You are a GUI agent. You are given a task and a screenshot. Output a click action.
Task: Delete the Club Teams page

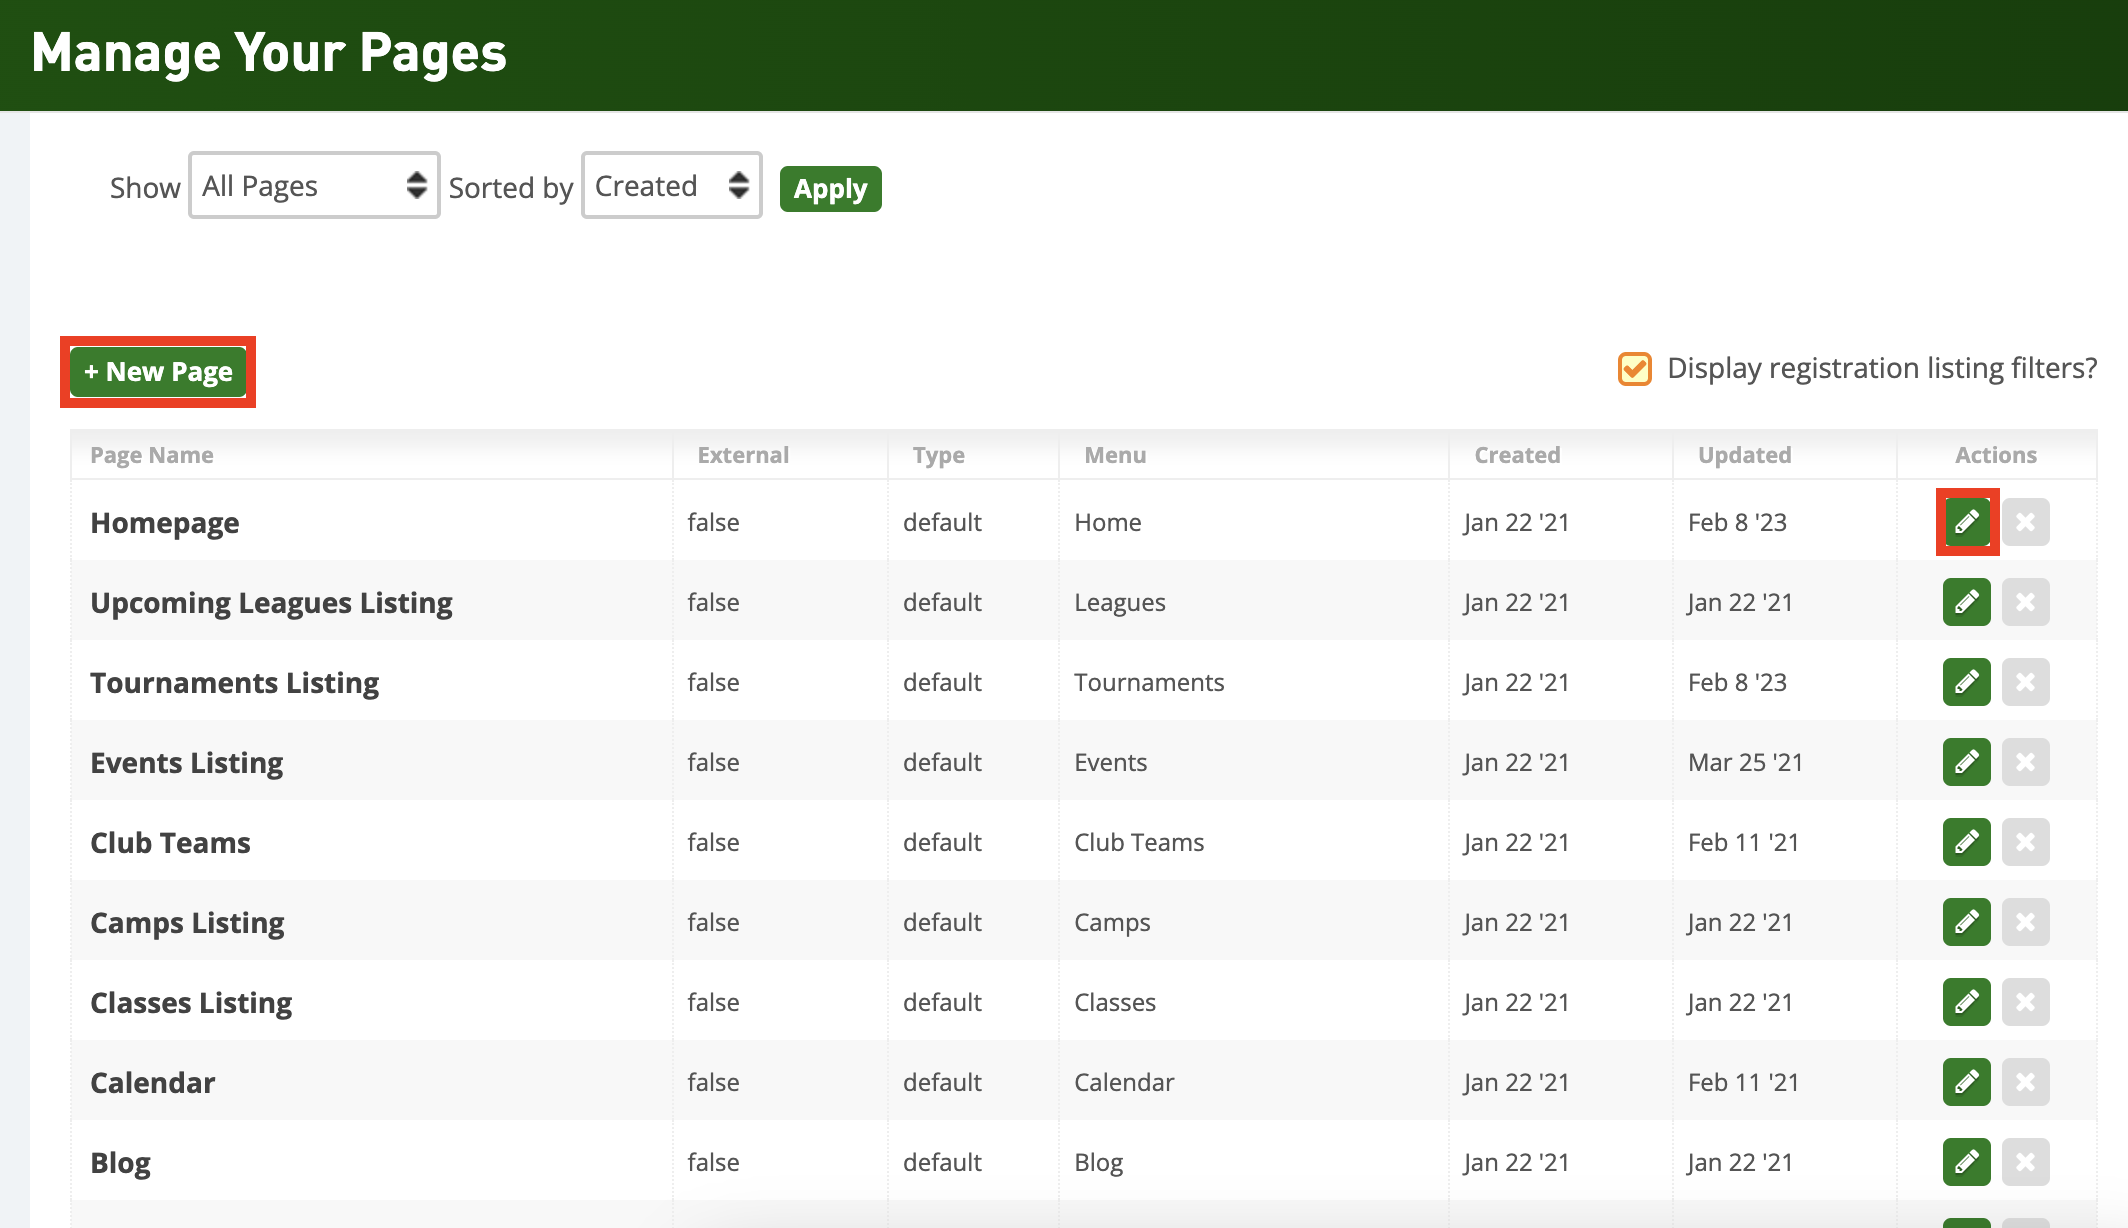(x=2025, y=842)
